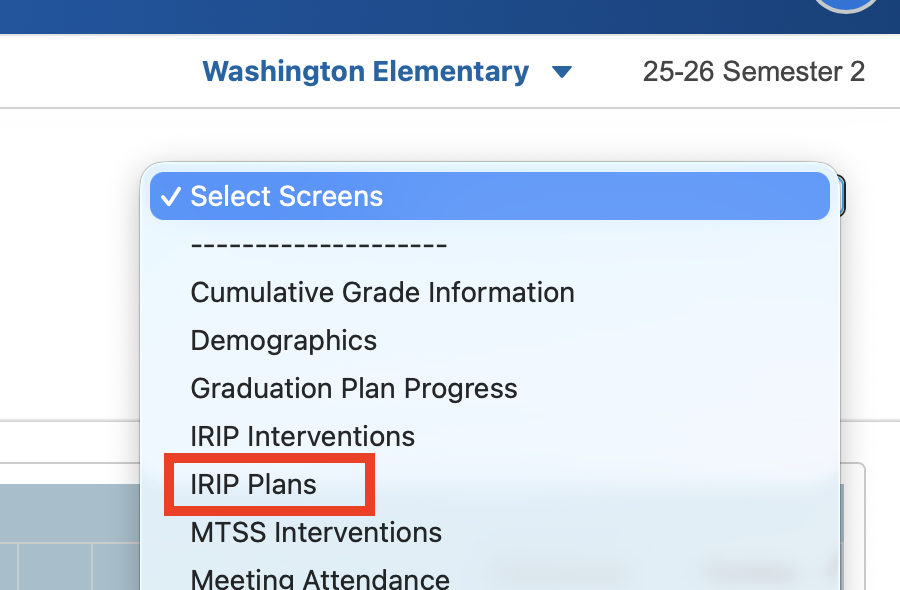The width and height of the screenshot is (900, 590).
Task: Select "Cumulative Grade Information" screen option
Action: (382, 292)
